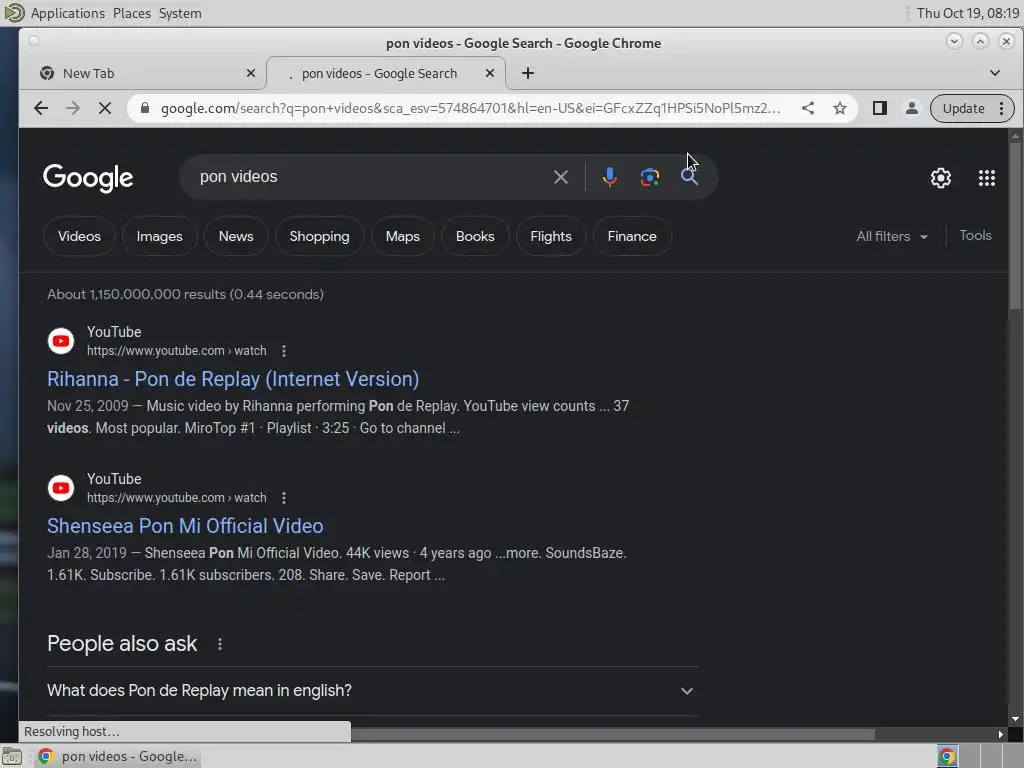Click YouTube favicon of Shenseea result
Image resolution: width=1024 pixels, height=768 pixels.
(x=61, y=488)
